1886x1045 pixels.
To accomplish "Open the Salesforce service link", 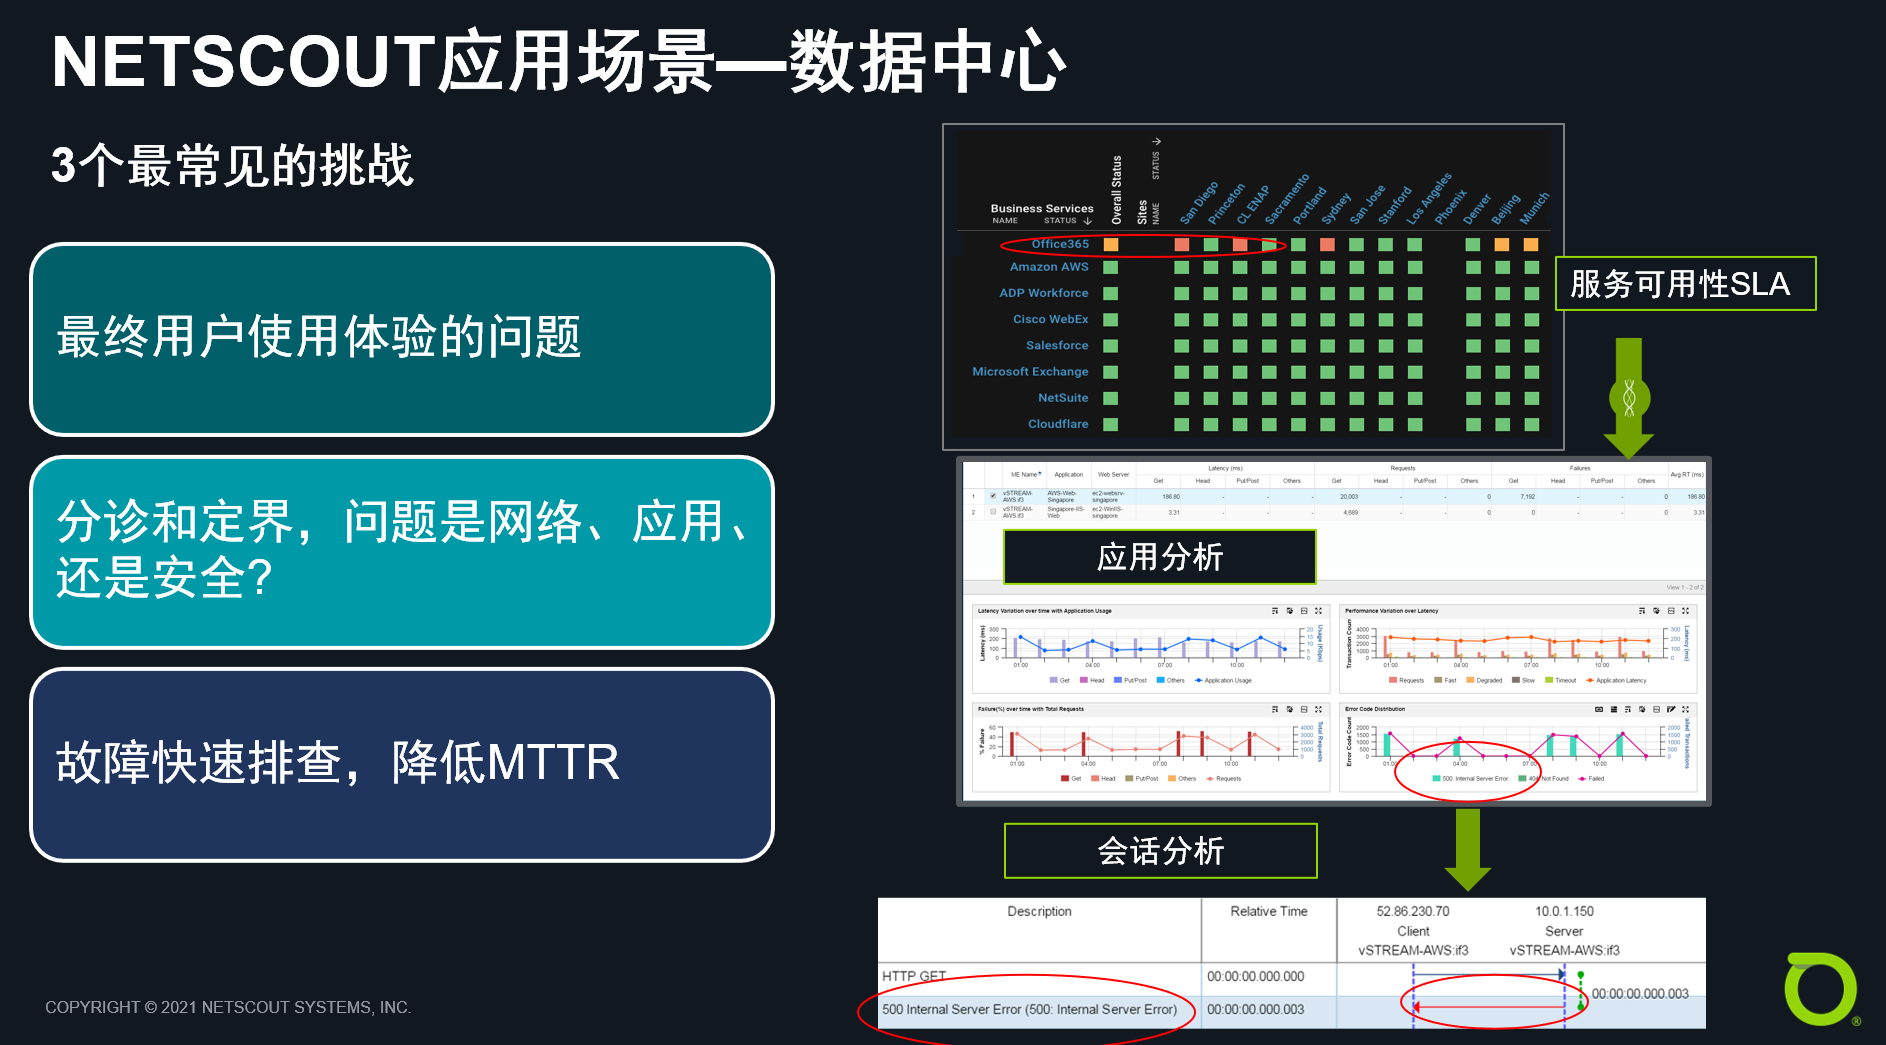I will (x=1057, y=345).
